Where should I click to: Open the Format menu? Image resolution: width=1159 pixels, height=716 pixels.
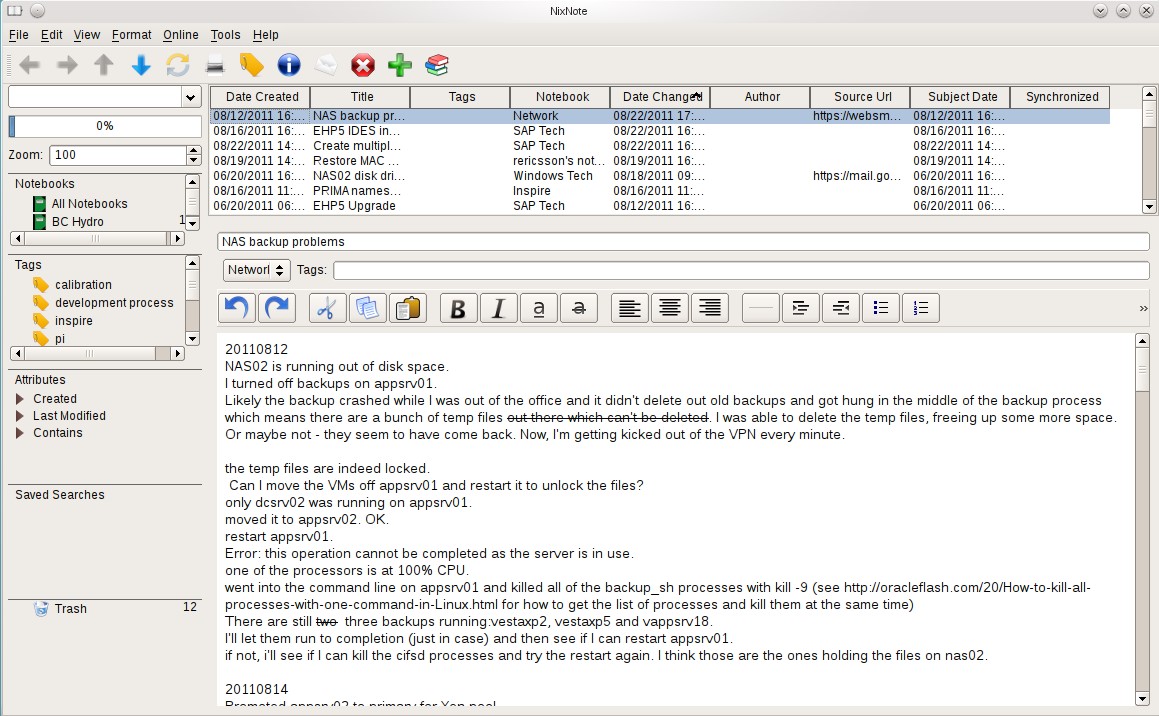pyautogui.click(x=131, y=35)
